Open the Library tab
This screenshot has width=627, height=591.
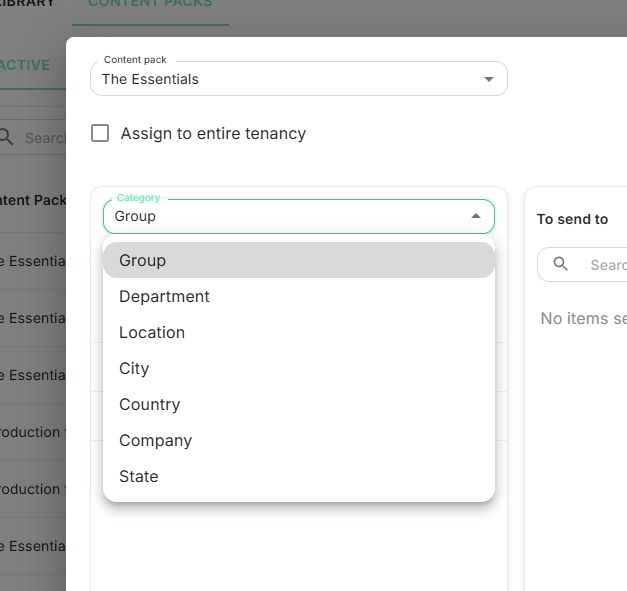(28, 5)
